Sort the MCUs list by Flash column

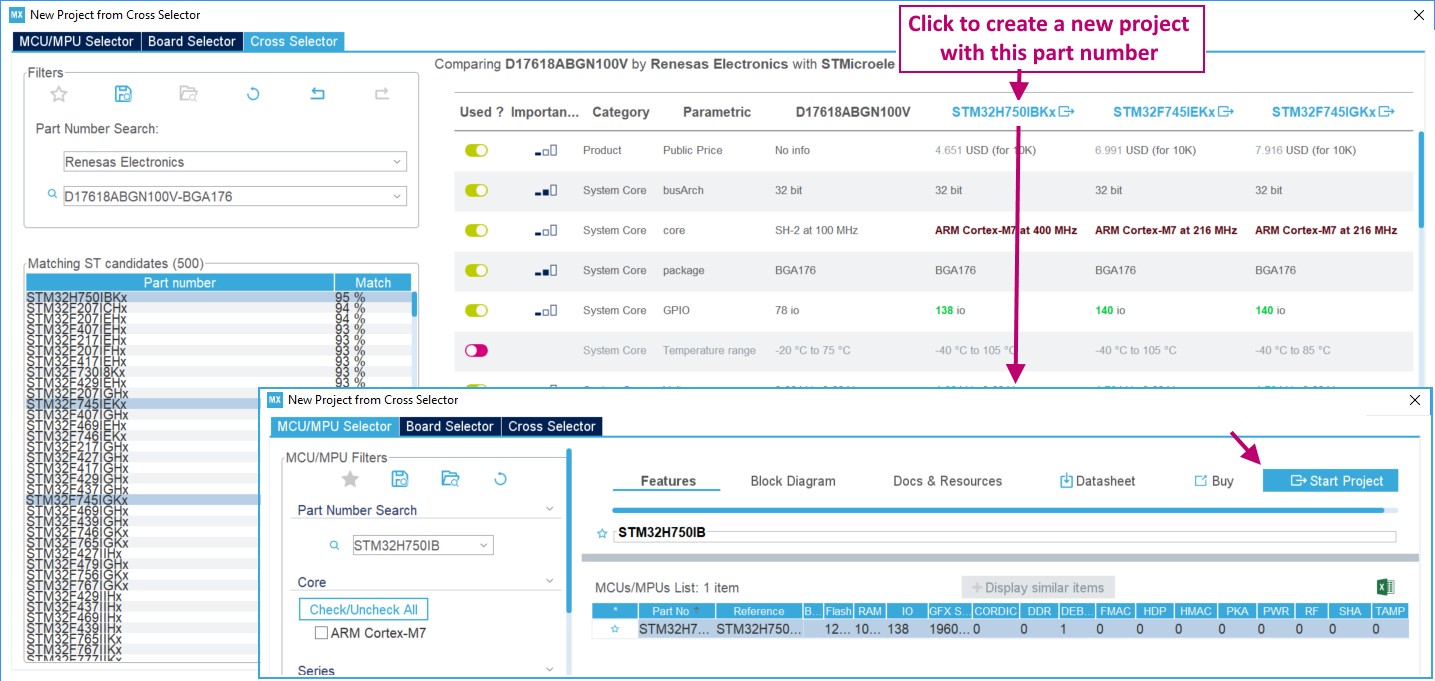pyautogui.click(x=838, y=611)
